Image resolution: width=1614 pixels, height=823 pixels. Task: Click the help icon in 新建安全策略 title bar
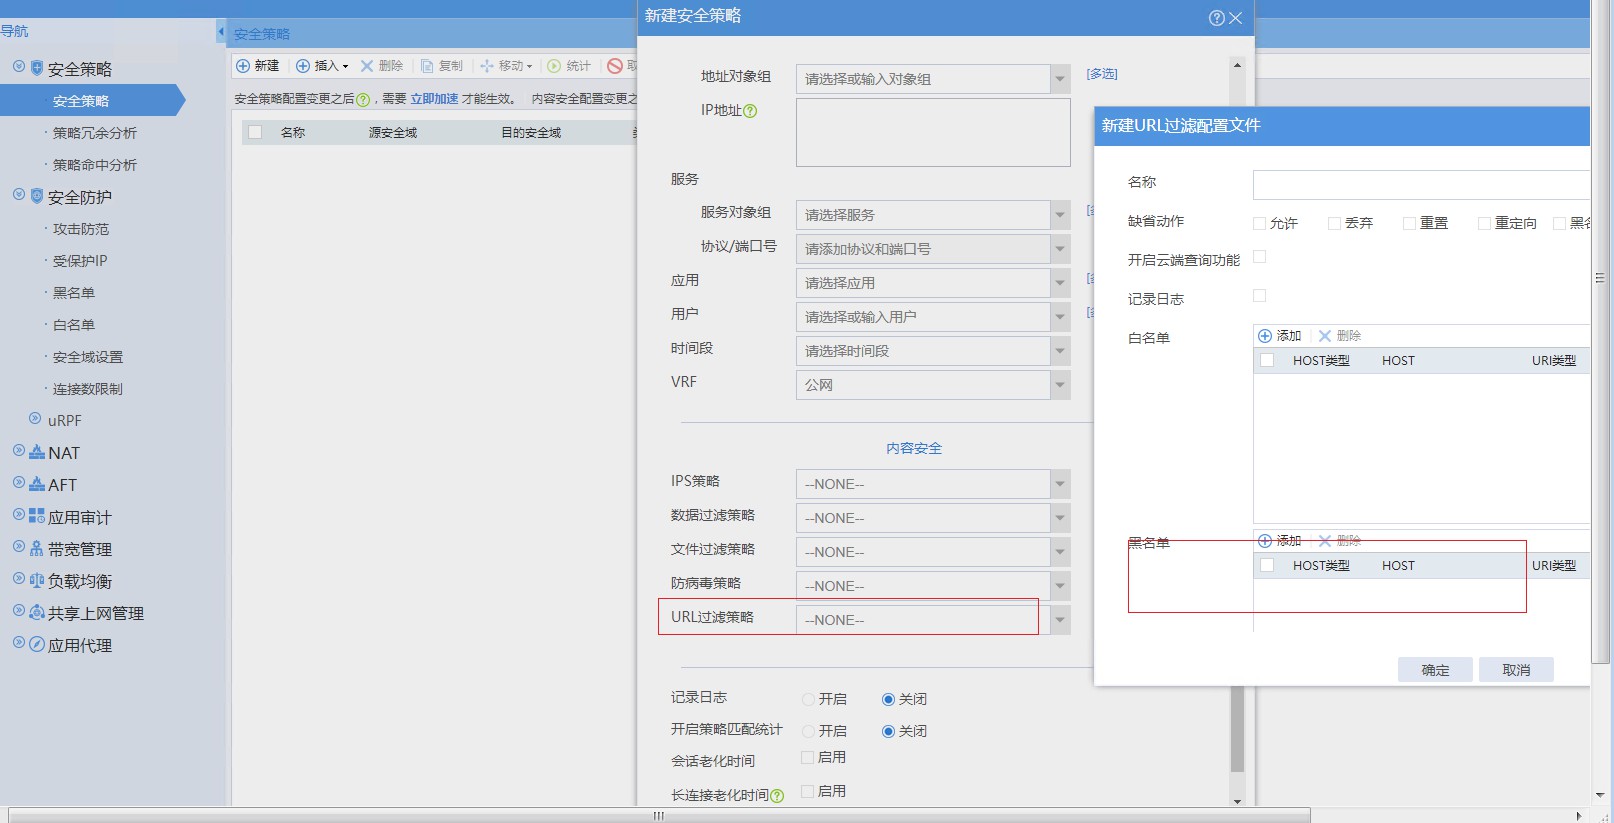1216,18
